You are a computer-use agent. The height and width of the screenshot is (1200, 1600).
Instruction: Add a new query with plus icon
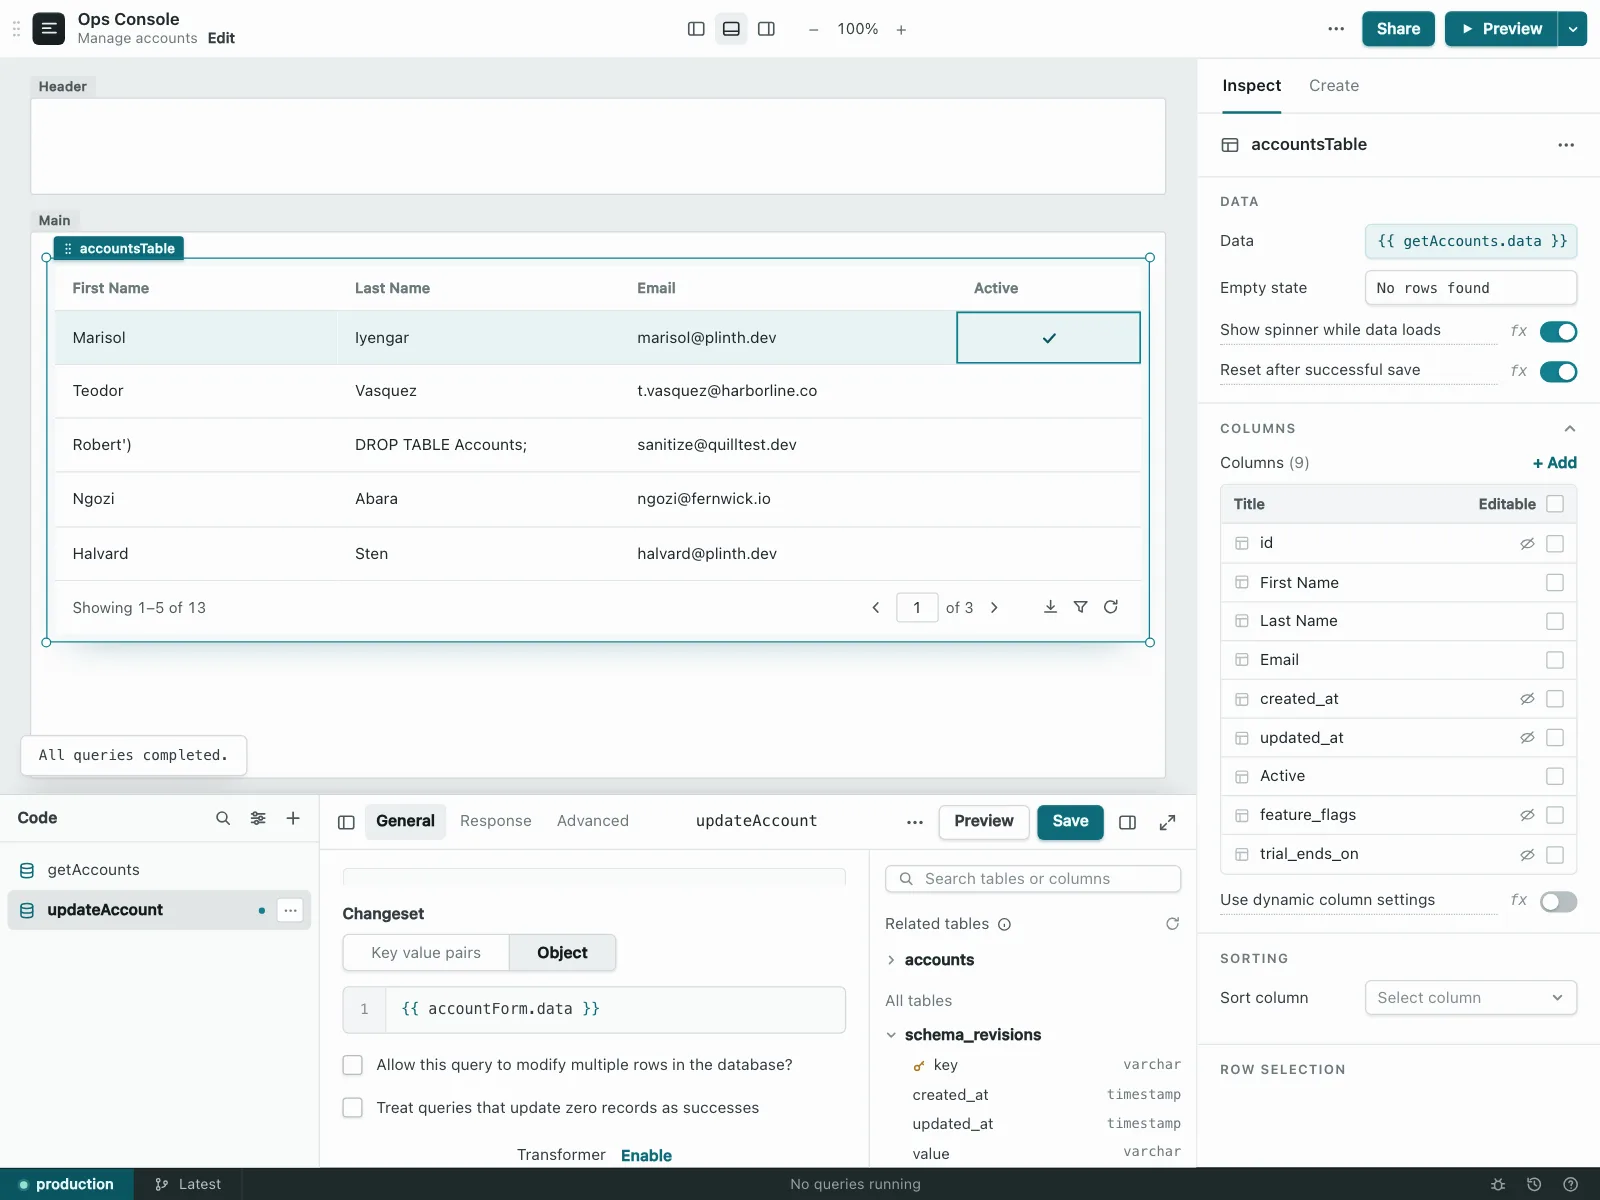click(x=293, y=818)
